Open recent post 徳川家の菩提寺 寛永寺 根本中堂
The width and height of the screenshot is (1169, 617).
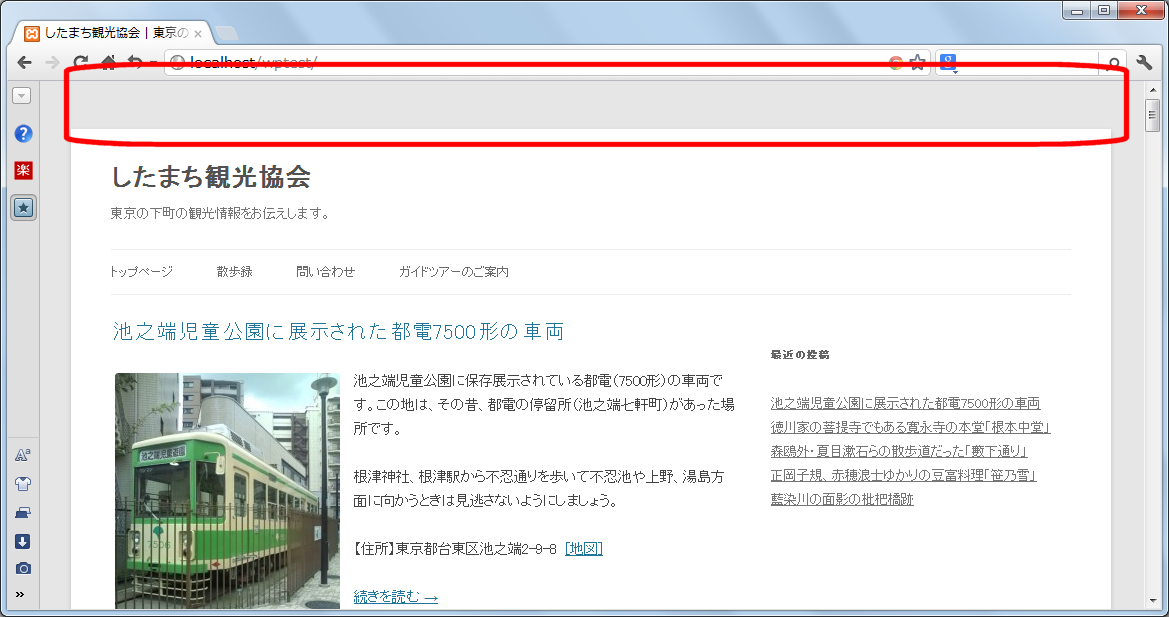(910, 427)
